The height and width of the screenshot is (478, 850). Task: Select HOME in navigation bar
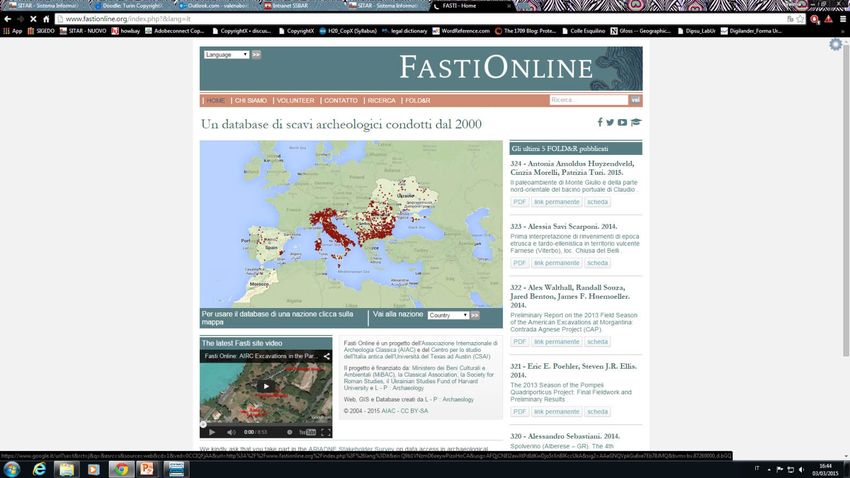tap(215, 100)
